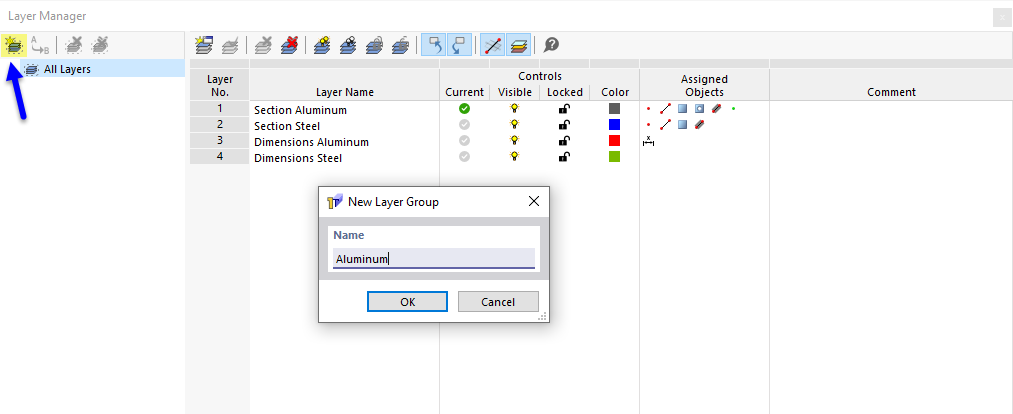The width and height of the screenshot is (1013, 414).
Task: Select the Dimensions Aluminum layer name
Action: pyautogui.click(x=311, y=142)
